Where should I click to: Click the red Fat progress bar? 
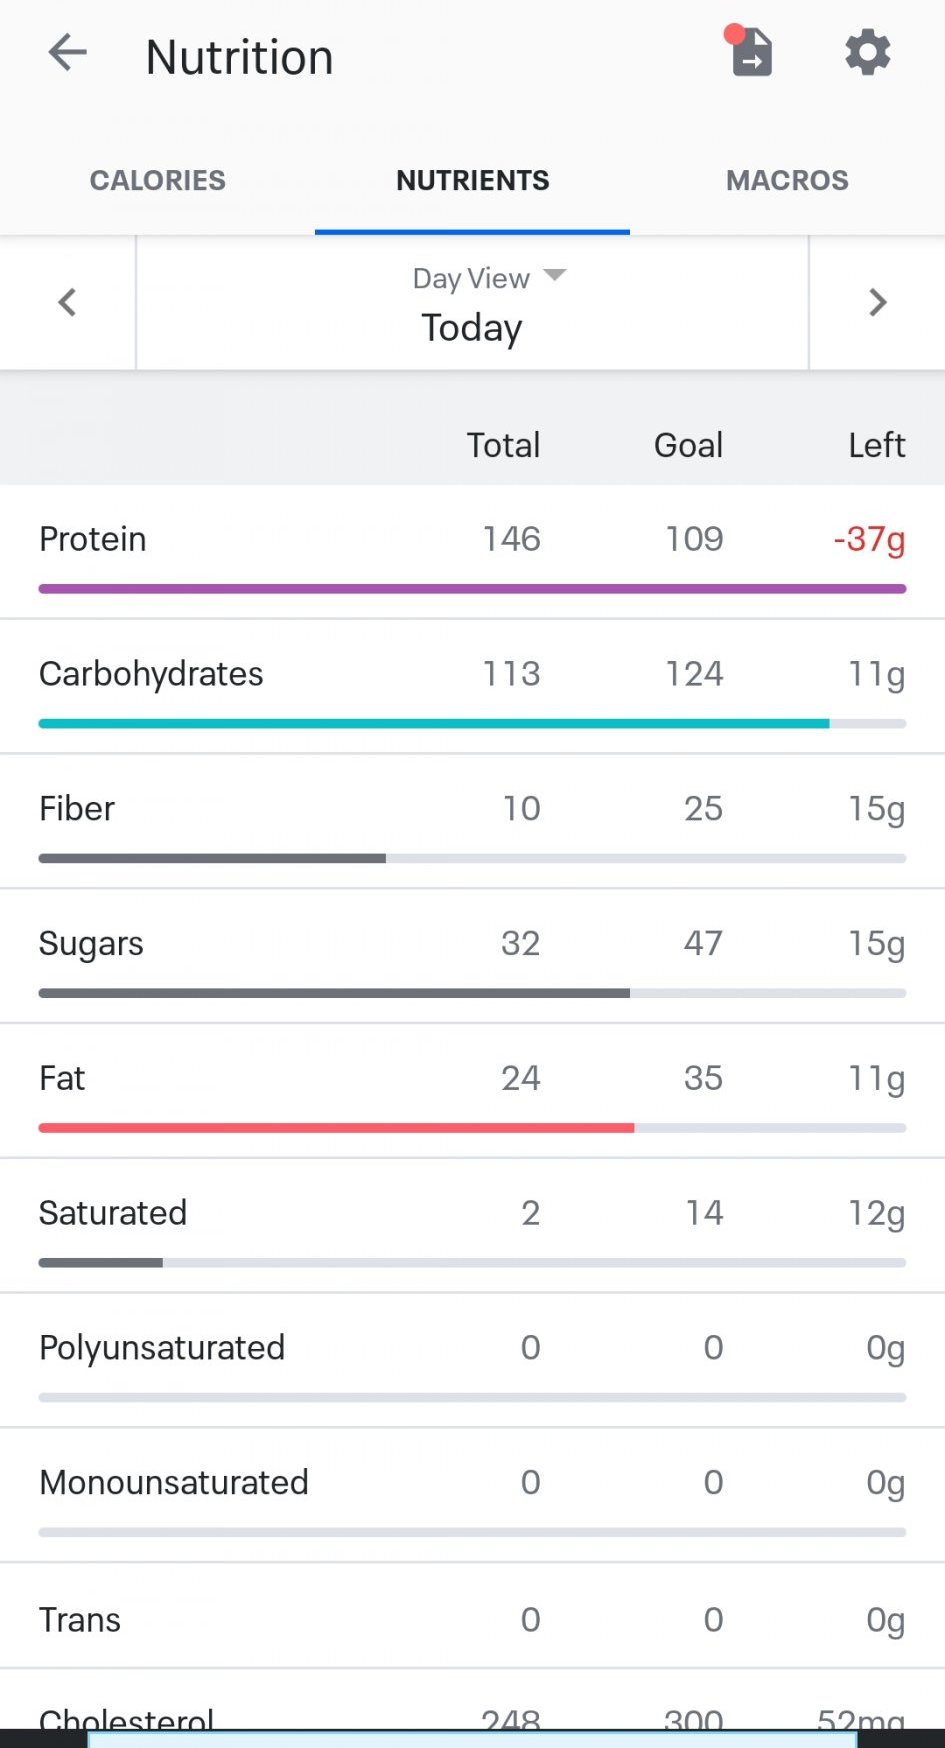pos(336,1128)
